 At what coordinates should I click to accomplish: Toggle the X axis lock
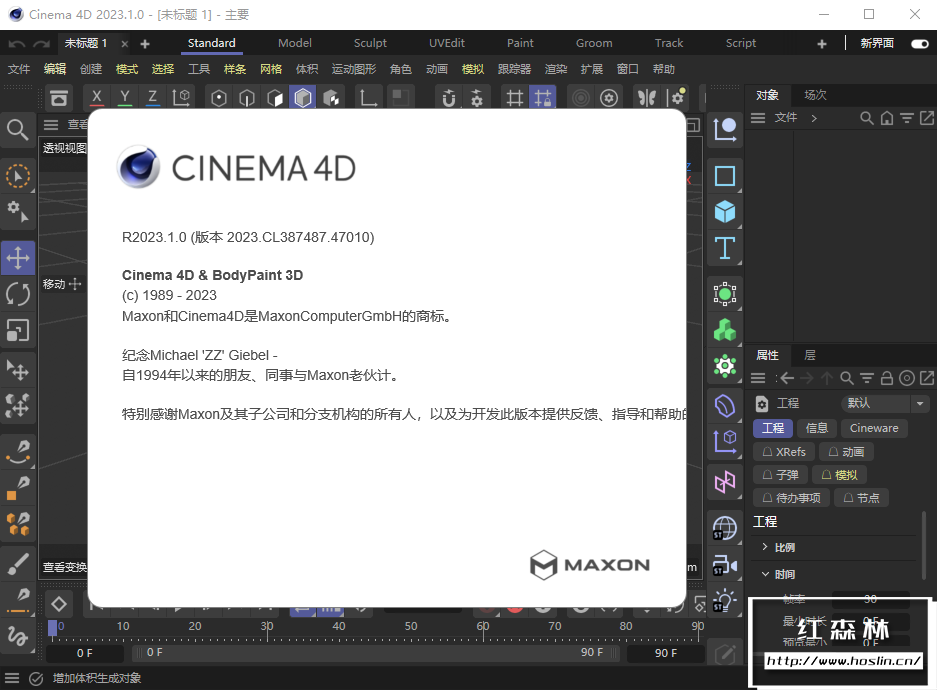click(x=97, y=97)
